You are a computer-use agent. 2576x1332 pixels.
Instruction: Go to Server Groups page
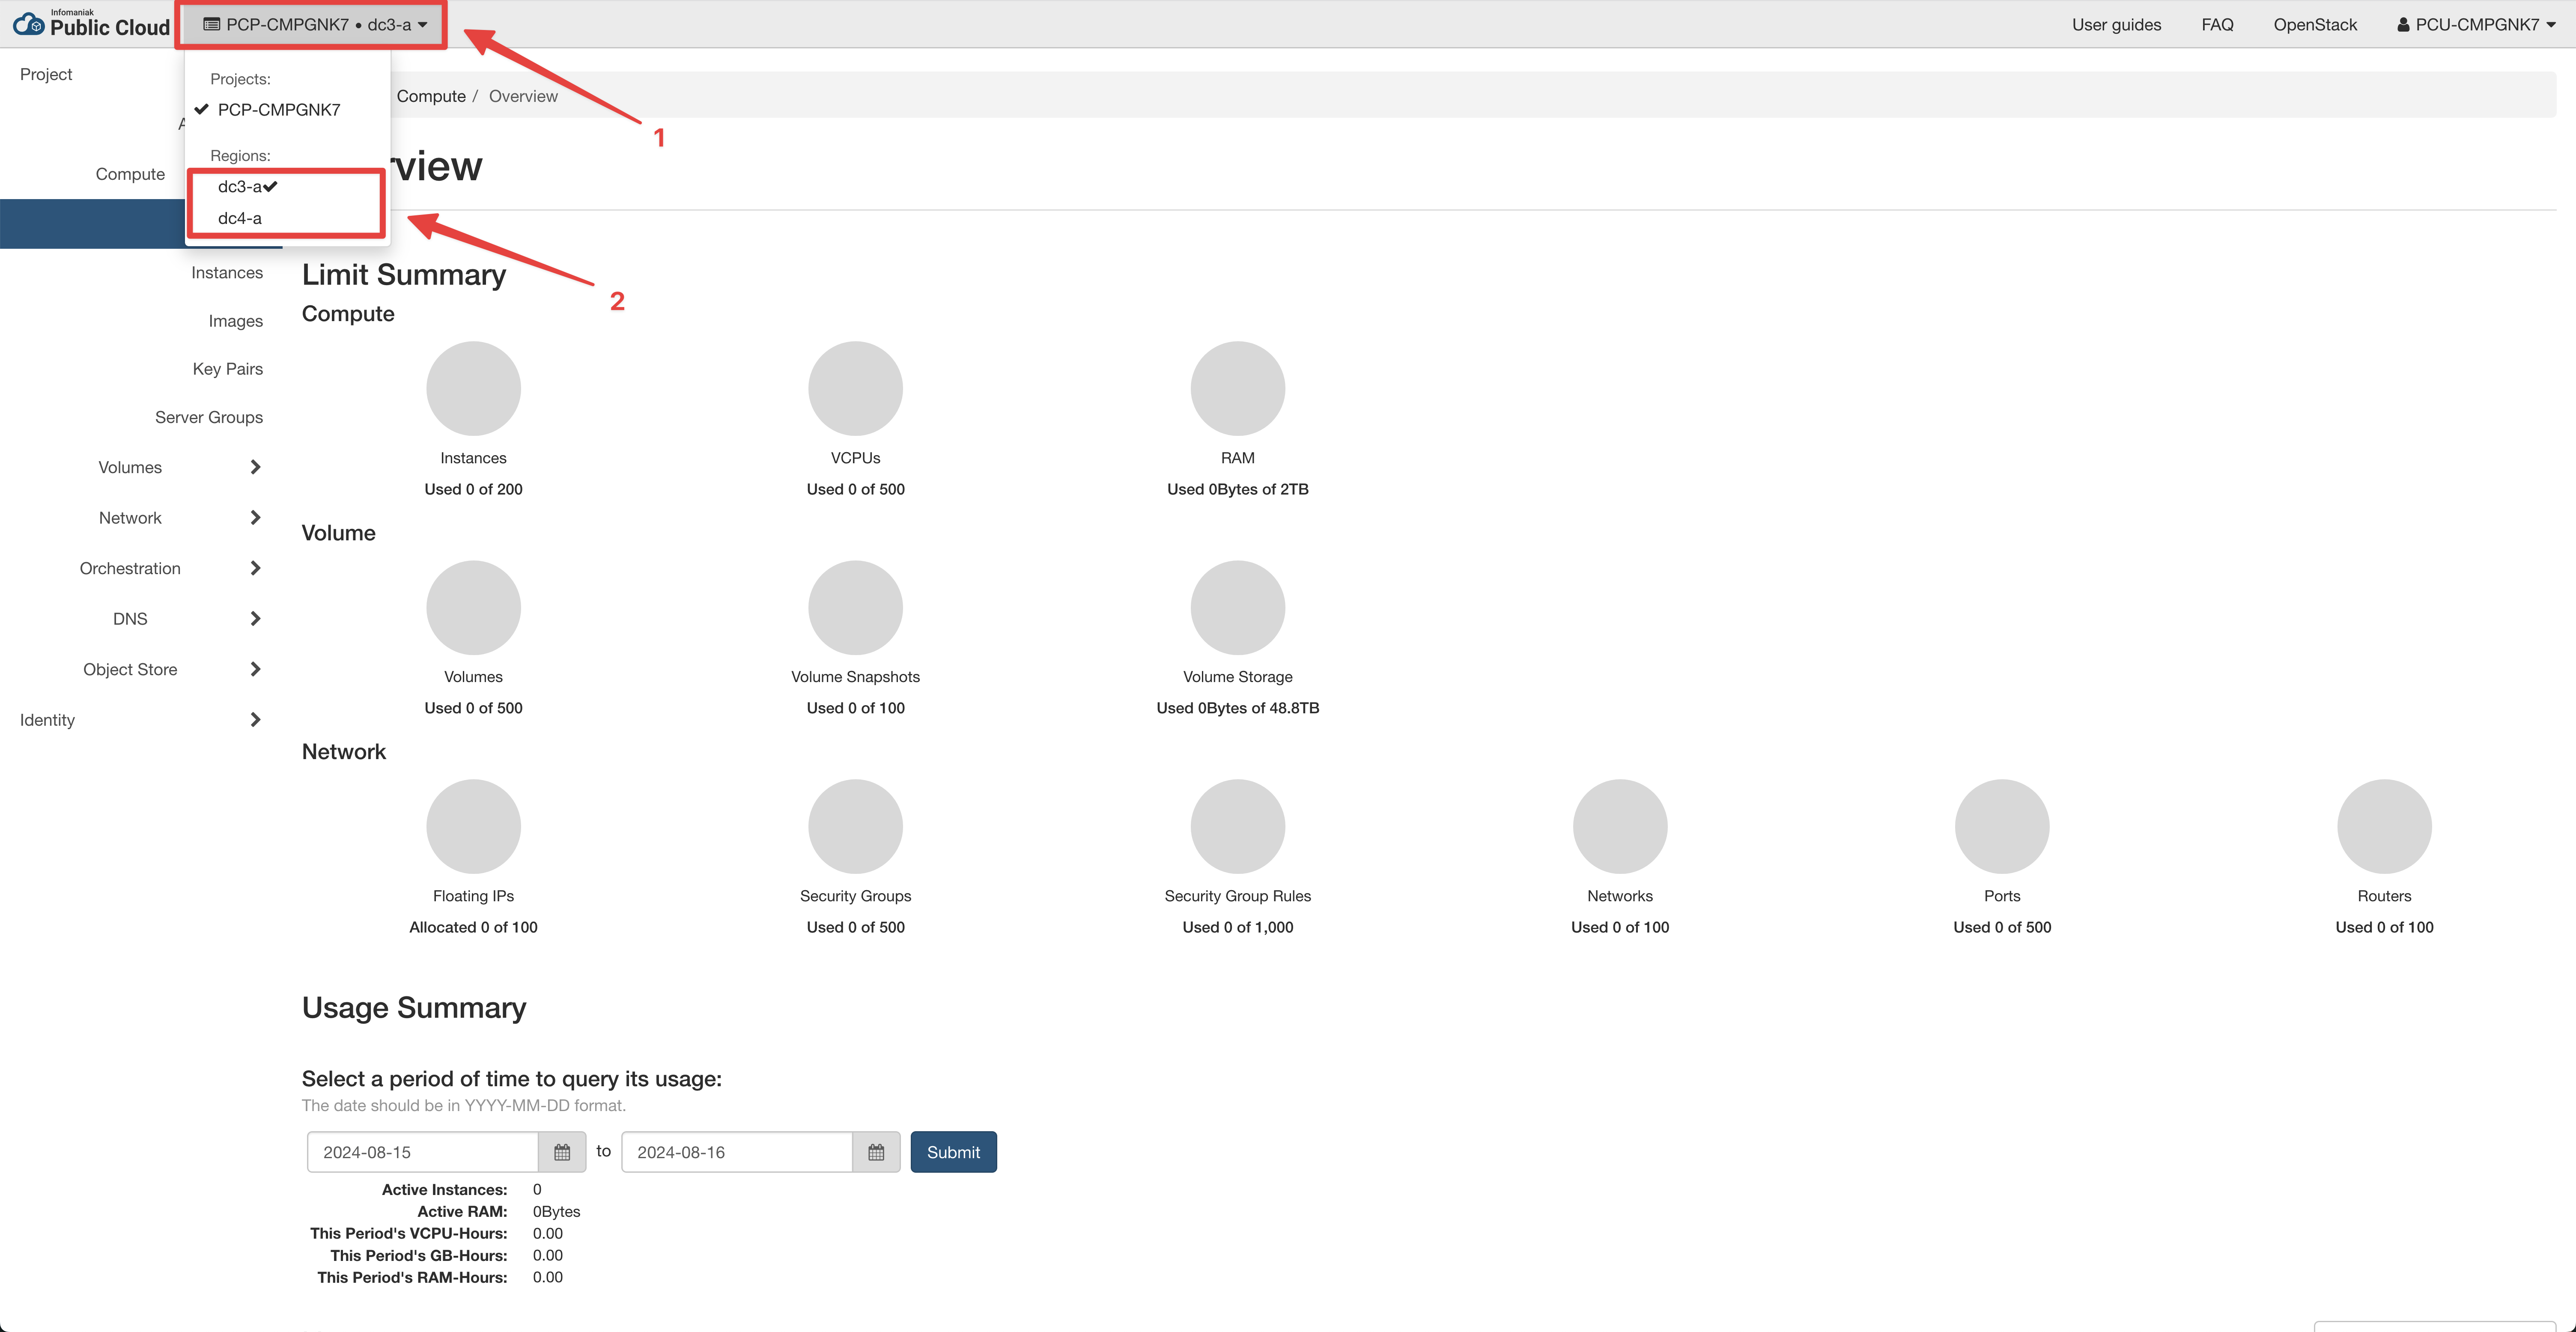(209, 417)
